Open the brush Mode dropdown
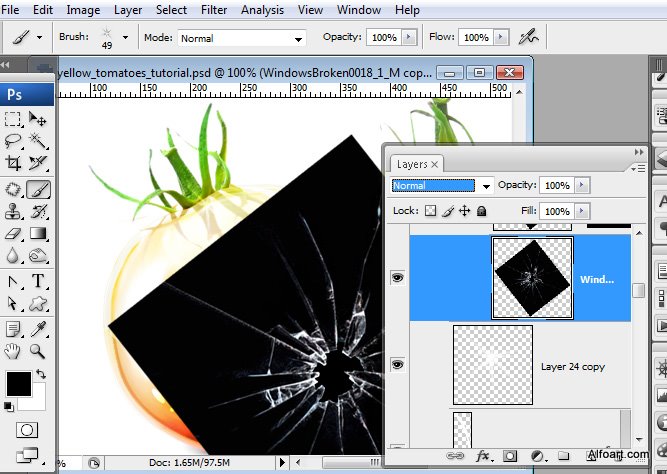The width and height of the screenshot is (667, 474). click(x=241, y=38)
